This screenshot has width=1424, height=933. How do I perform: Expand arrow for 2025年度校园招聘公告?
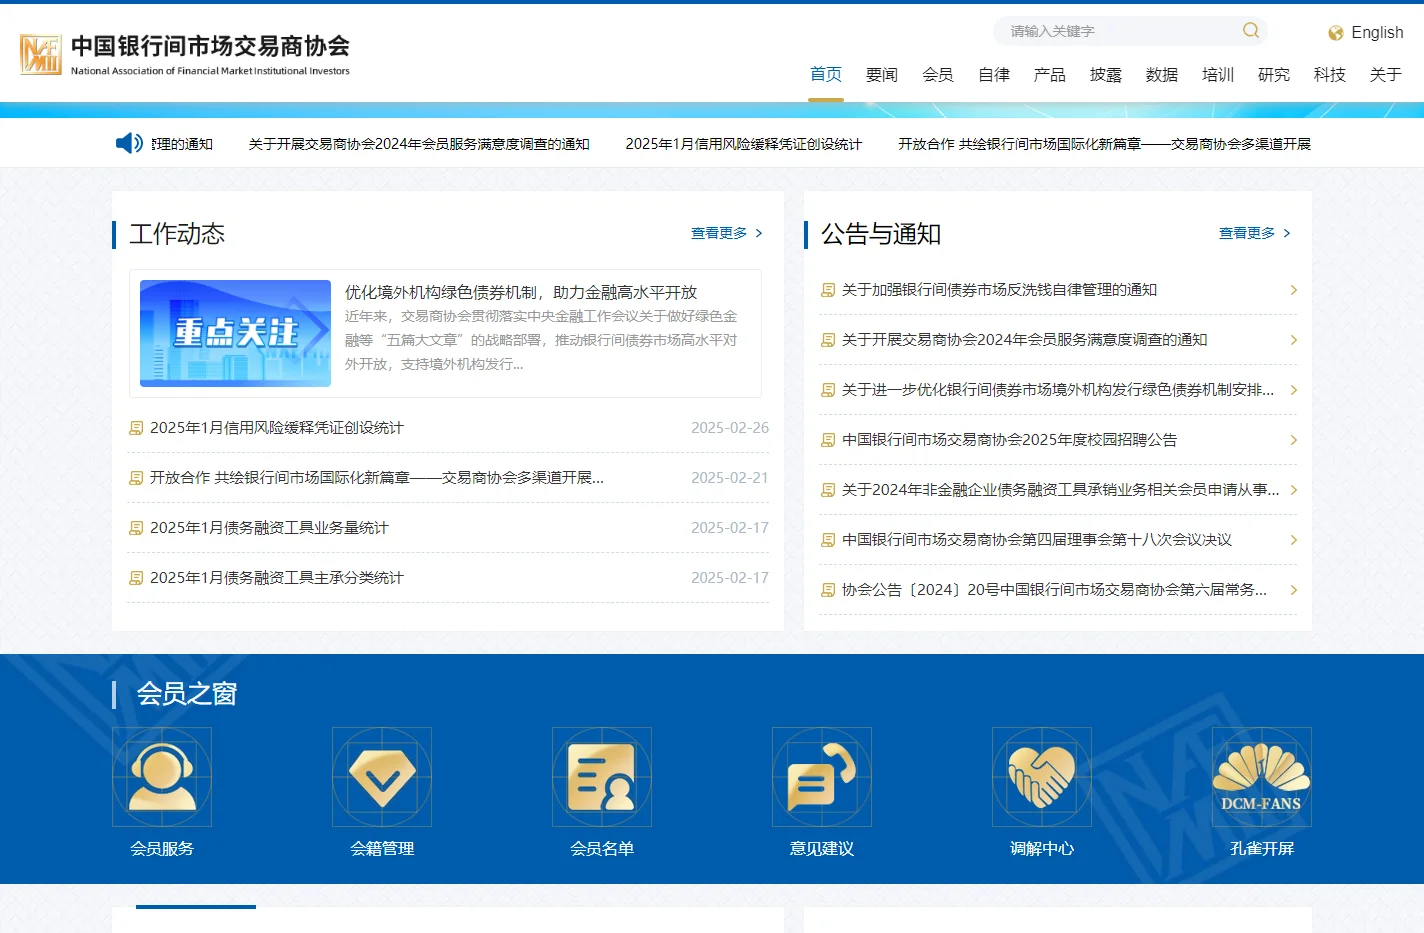(x=1293, y=440)
